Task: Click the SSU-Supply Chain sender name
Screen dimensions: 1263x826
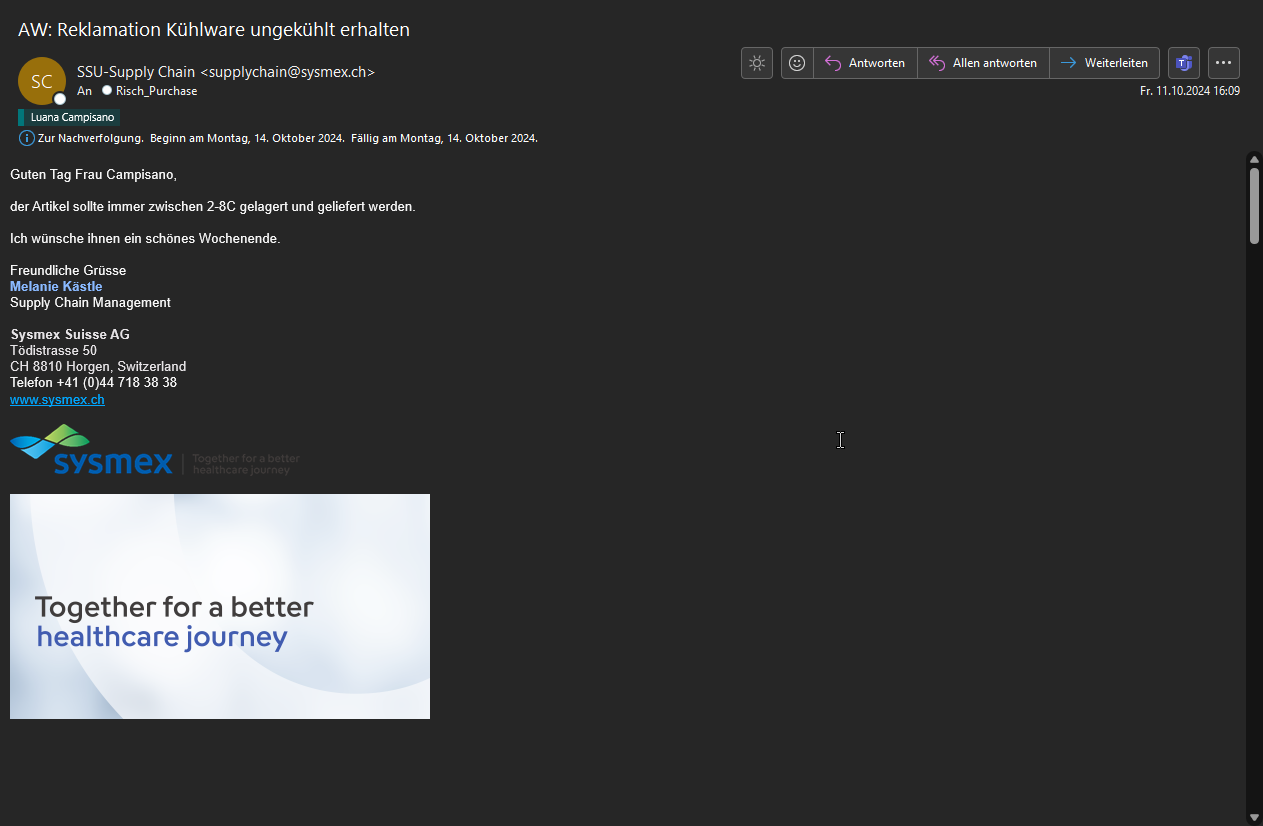Action: pyautogui.click(x=136, y=72)
